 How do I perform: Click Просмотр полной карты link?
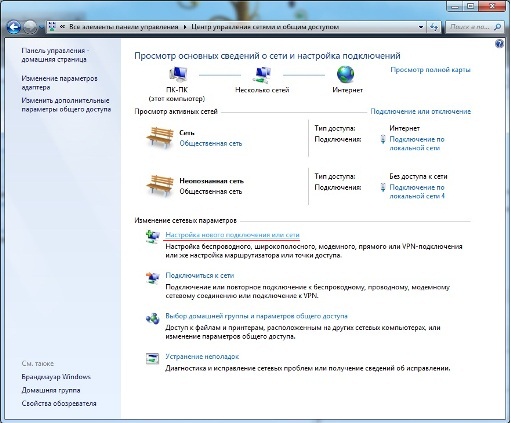(430, 70)
